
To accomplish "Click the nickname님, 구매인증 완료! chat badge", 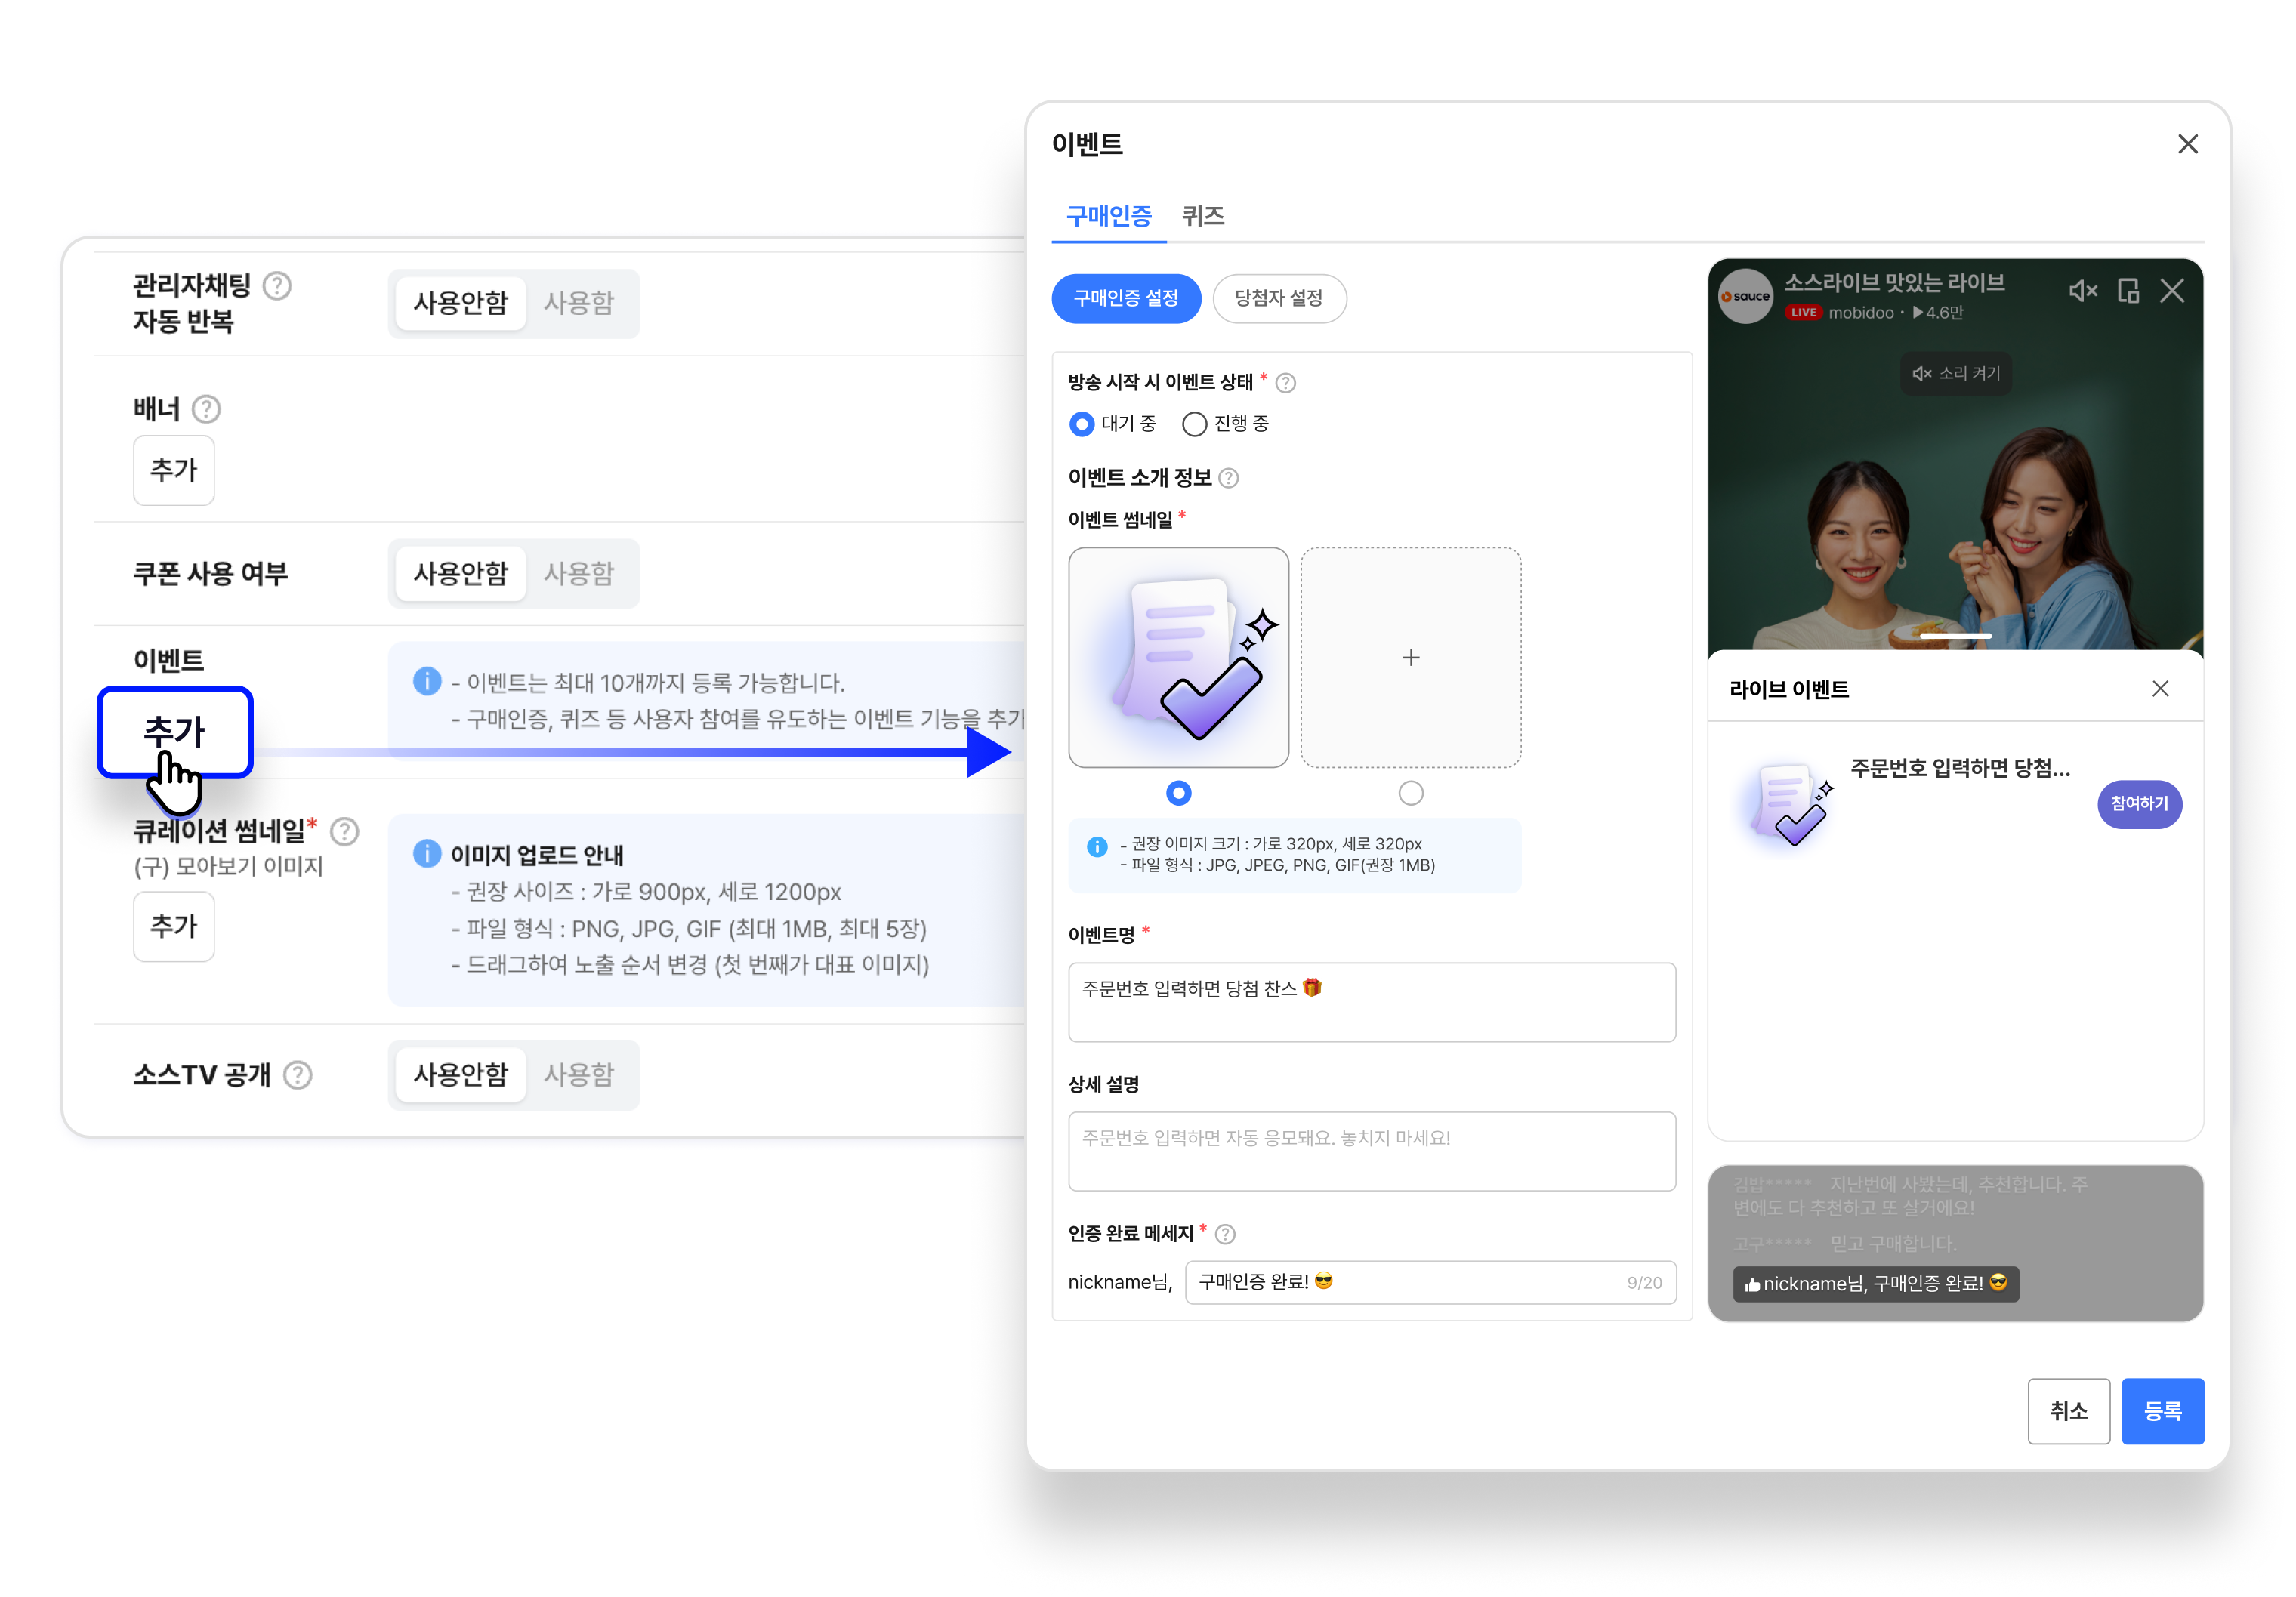I will pos(1875,1284).
